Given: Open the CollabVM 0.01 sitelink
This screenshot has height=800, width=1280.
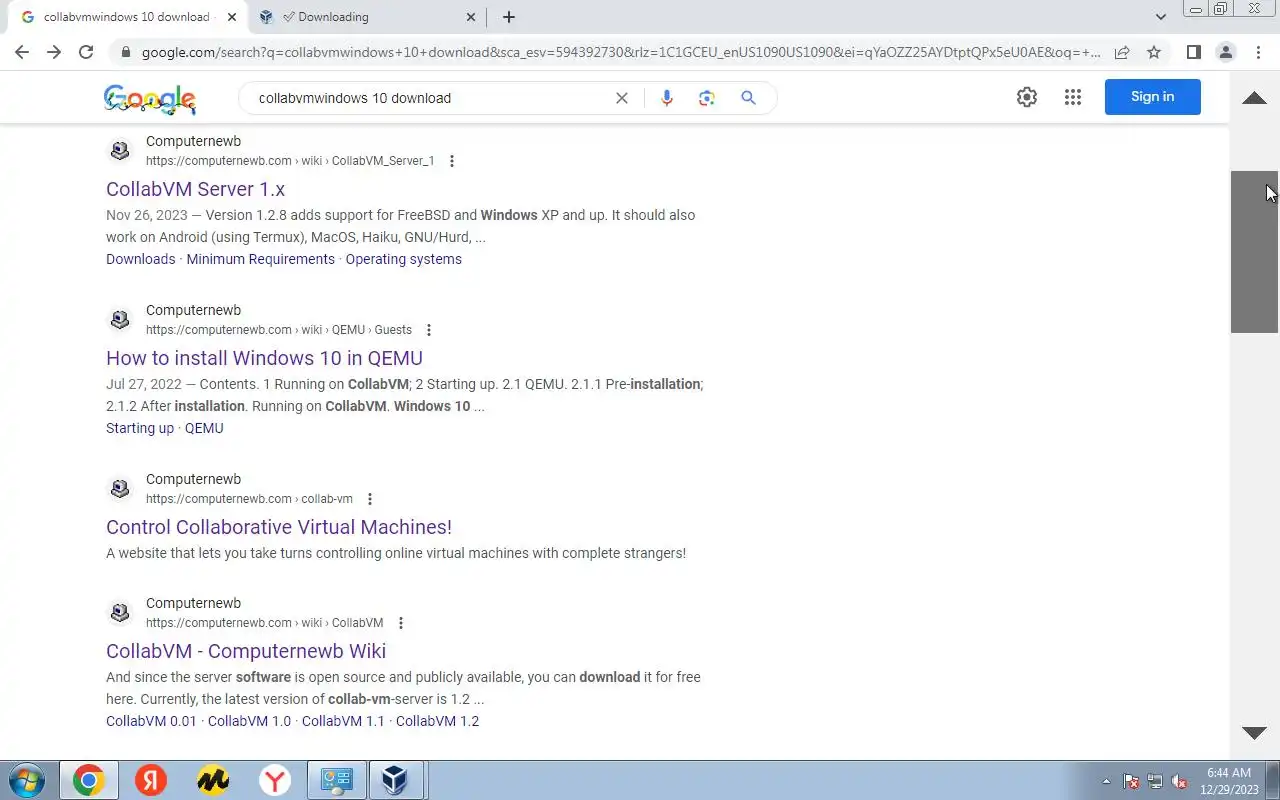Looking at the screenshot, I should point(151,721).
